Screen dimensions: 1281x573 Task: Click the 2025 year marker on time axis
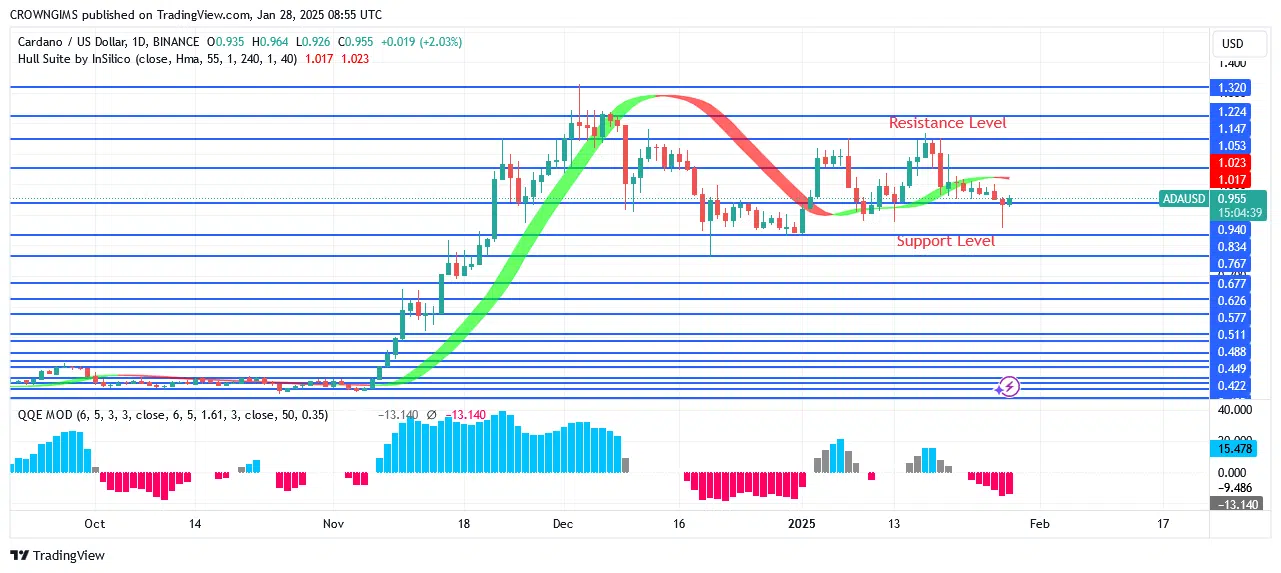802,523
